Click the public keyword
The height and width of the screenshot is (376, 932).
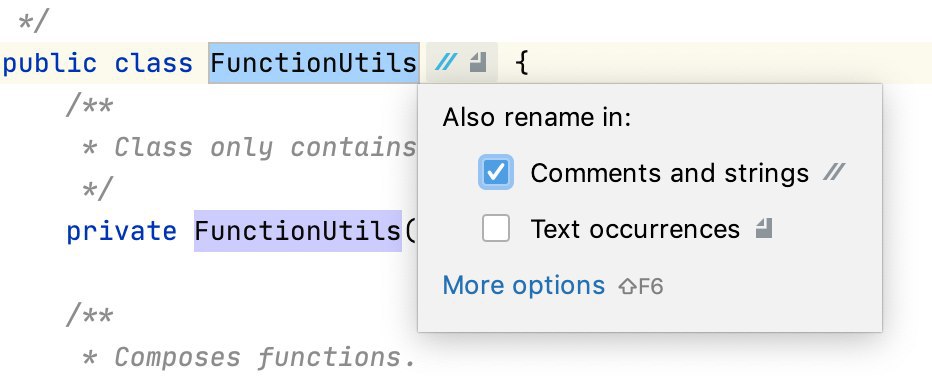point(50,63)
